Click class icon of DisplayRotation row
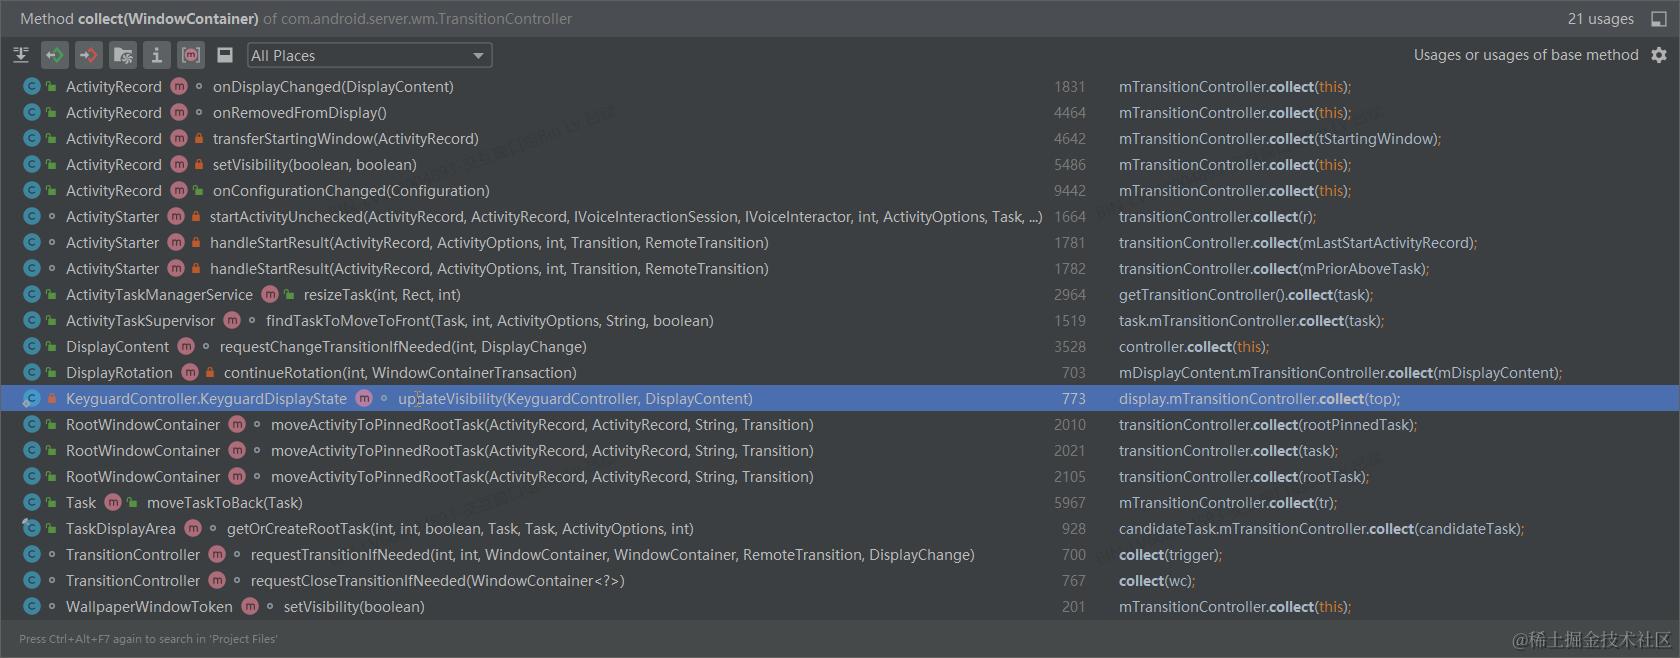The image size is (1680, 658). 31,372
